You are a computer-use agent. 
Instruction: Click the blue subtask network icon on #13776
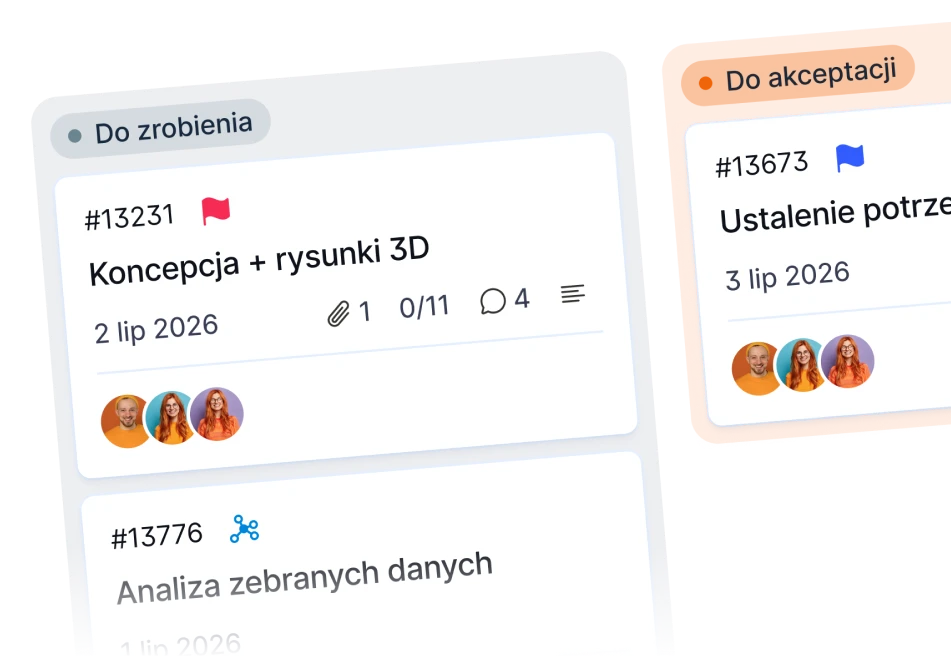[244, 529]
